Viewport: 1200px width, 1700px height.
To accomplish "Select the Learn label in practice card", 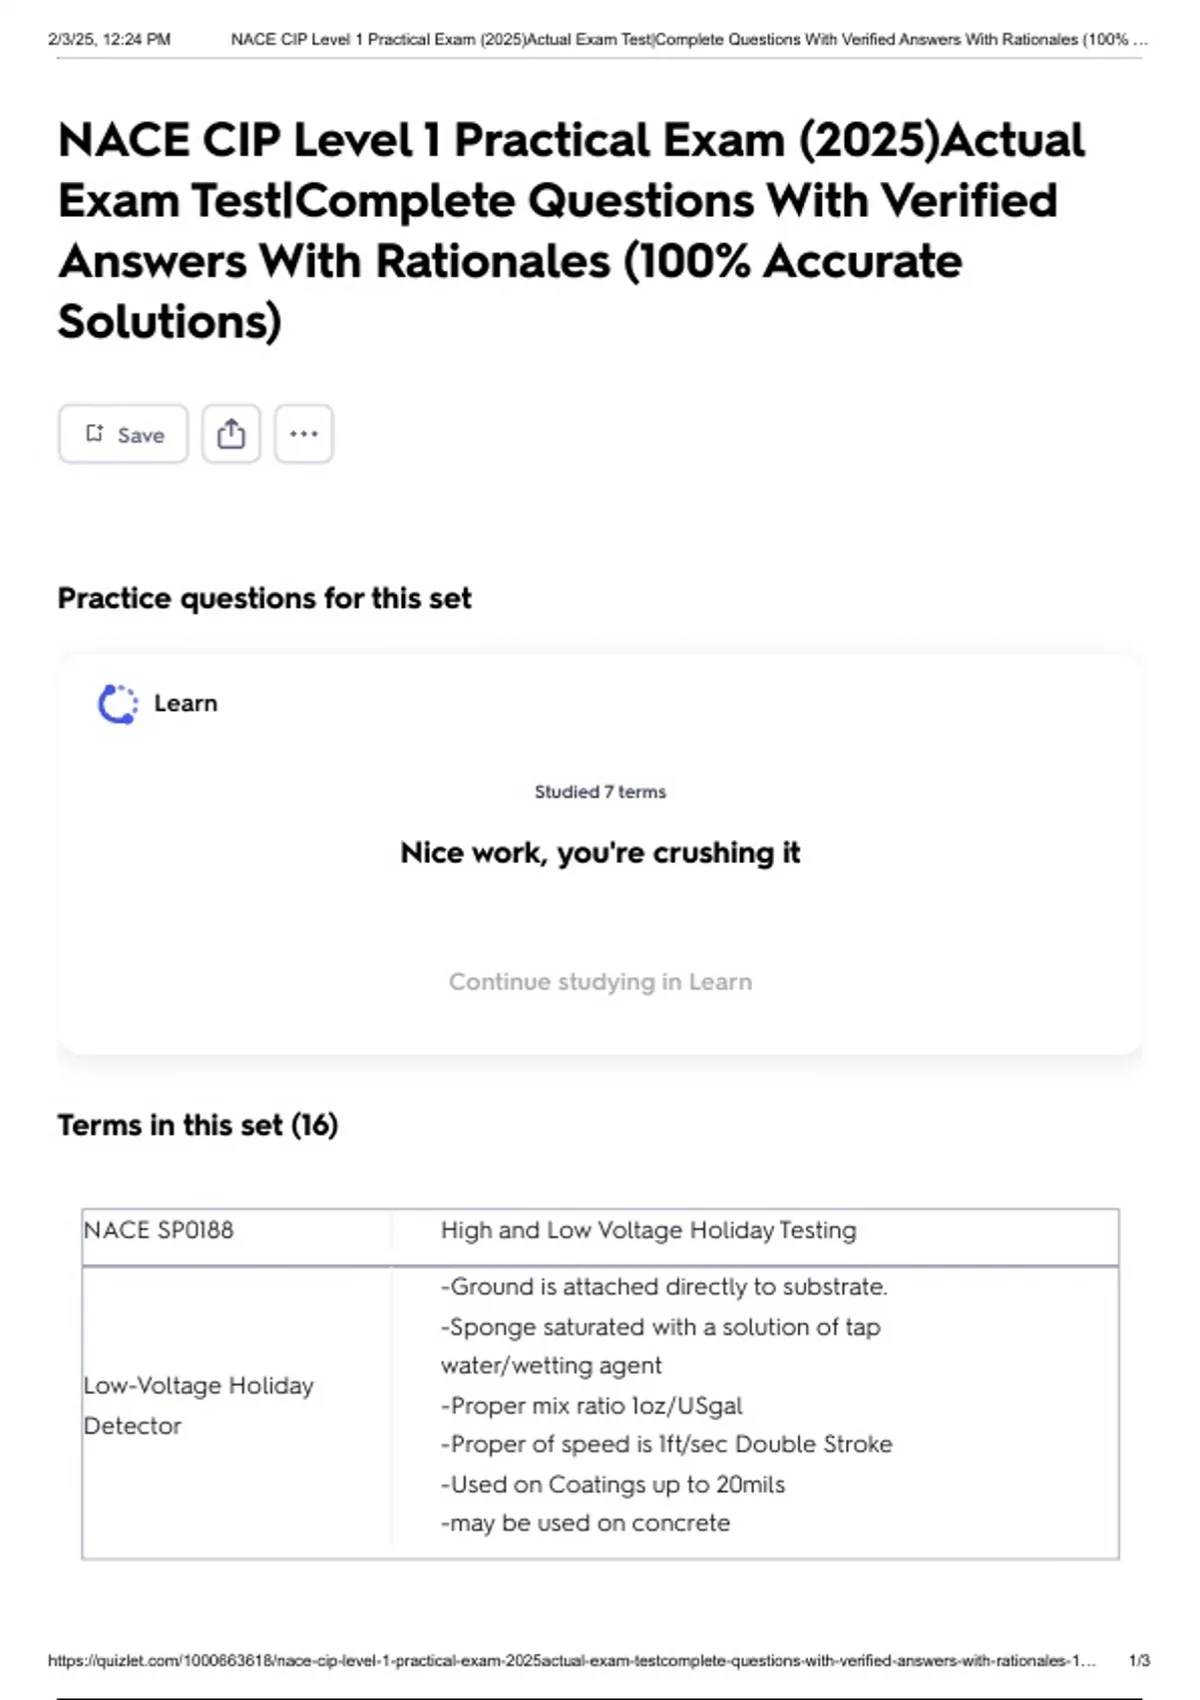I will point(185,703).
